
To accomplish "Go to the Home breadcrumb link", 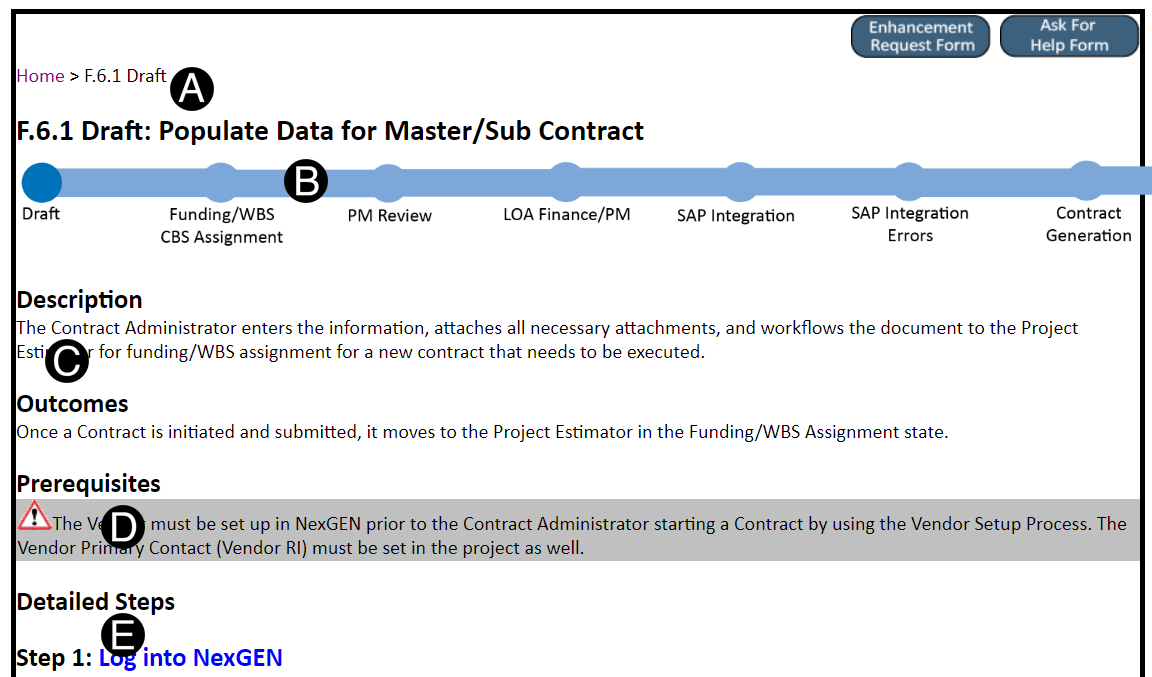I will 40,76.
